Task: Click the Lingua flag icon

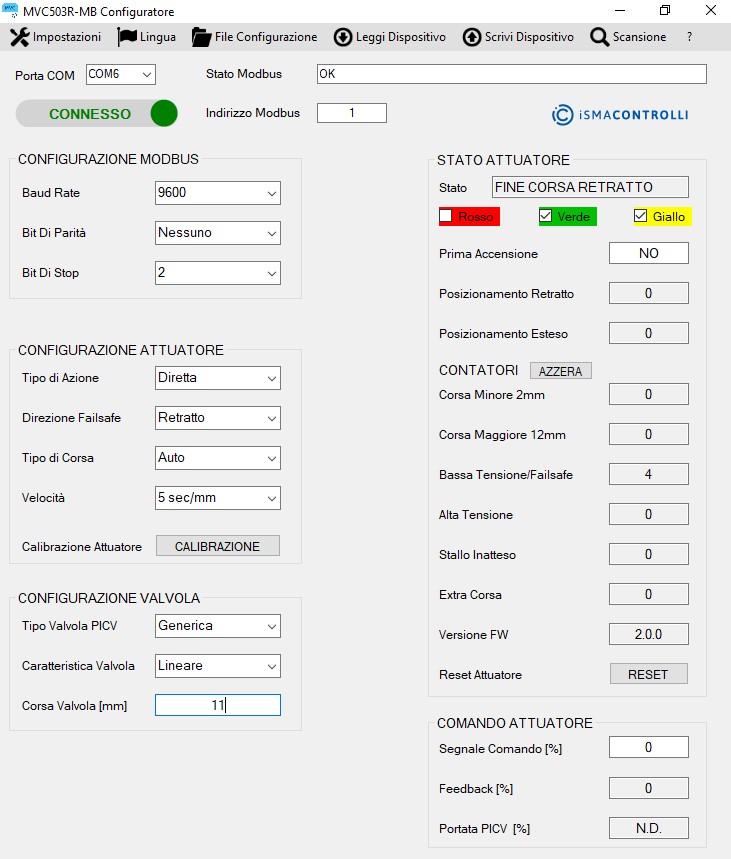Action: pyautogui.click(x=127, y=37)
